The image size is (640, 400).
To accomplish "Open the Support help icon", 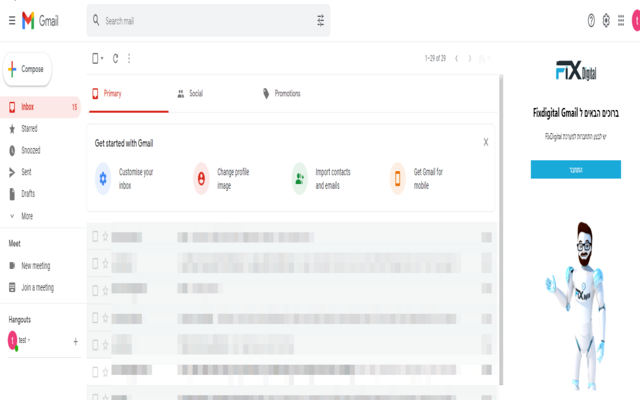I will pyautogui.click(x=591, y=20).
